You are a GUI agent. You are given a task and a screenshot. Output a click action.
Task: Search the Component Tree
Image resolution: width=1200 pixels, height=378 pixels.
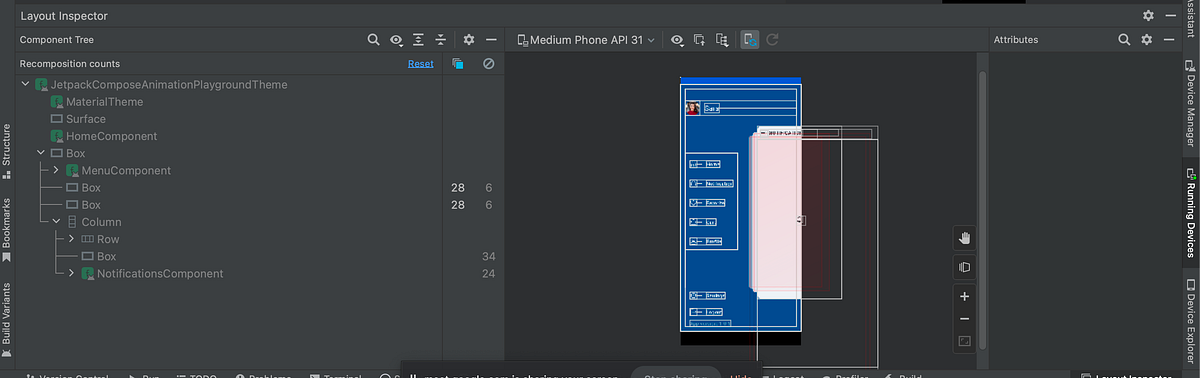coord(373,40)
